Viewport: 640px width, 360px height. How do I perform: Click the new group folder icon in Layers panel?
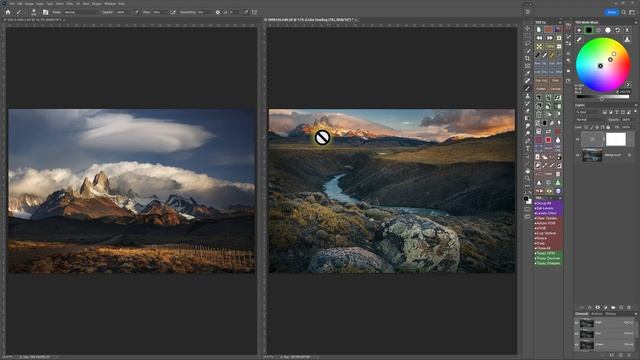click(613, 307)
